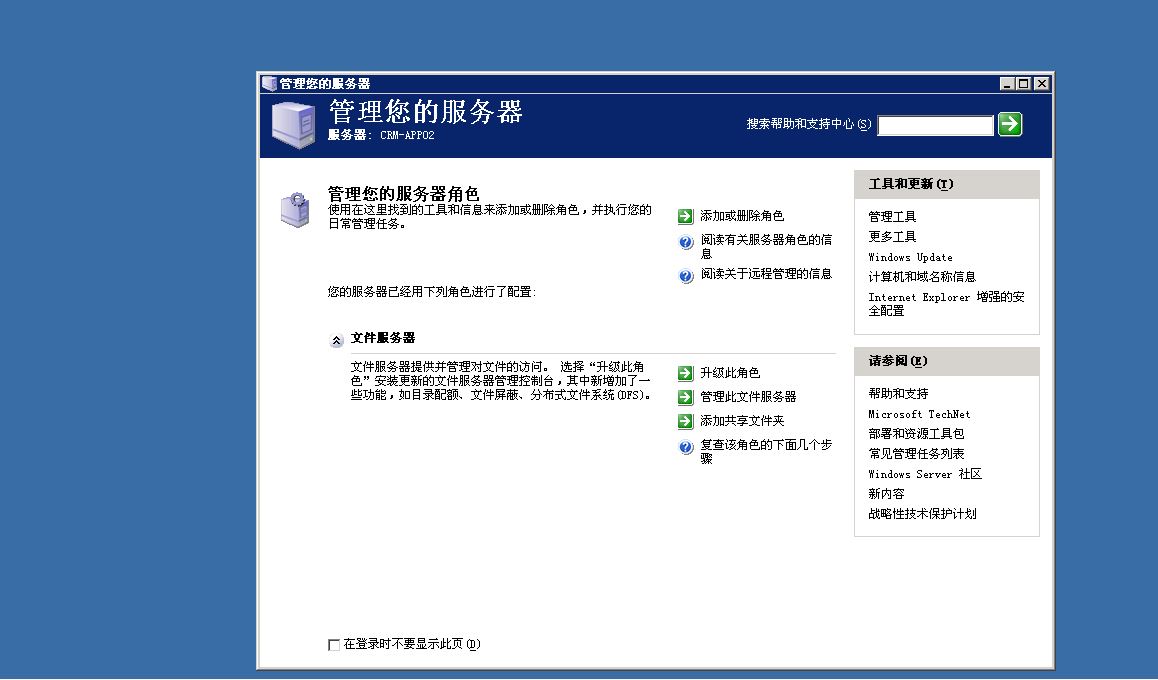
Task: Open 战略性技术保护计划 link
Action: click(922, 514)
